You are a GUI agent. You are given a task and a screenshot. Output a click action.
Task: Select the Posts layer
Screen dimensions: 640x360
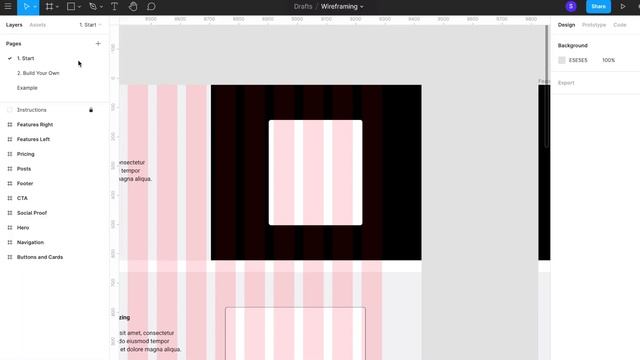tap(24, 169)
